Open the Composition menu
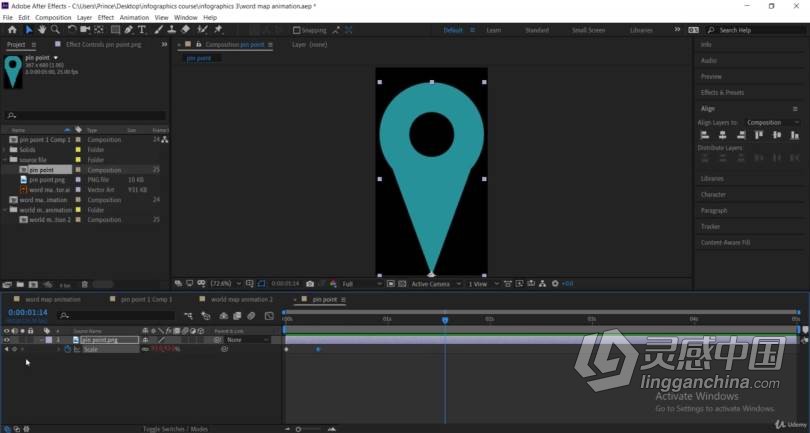This screenshot has height=433, width=810. click(53, 18)
